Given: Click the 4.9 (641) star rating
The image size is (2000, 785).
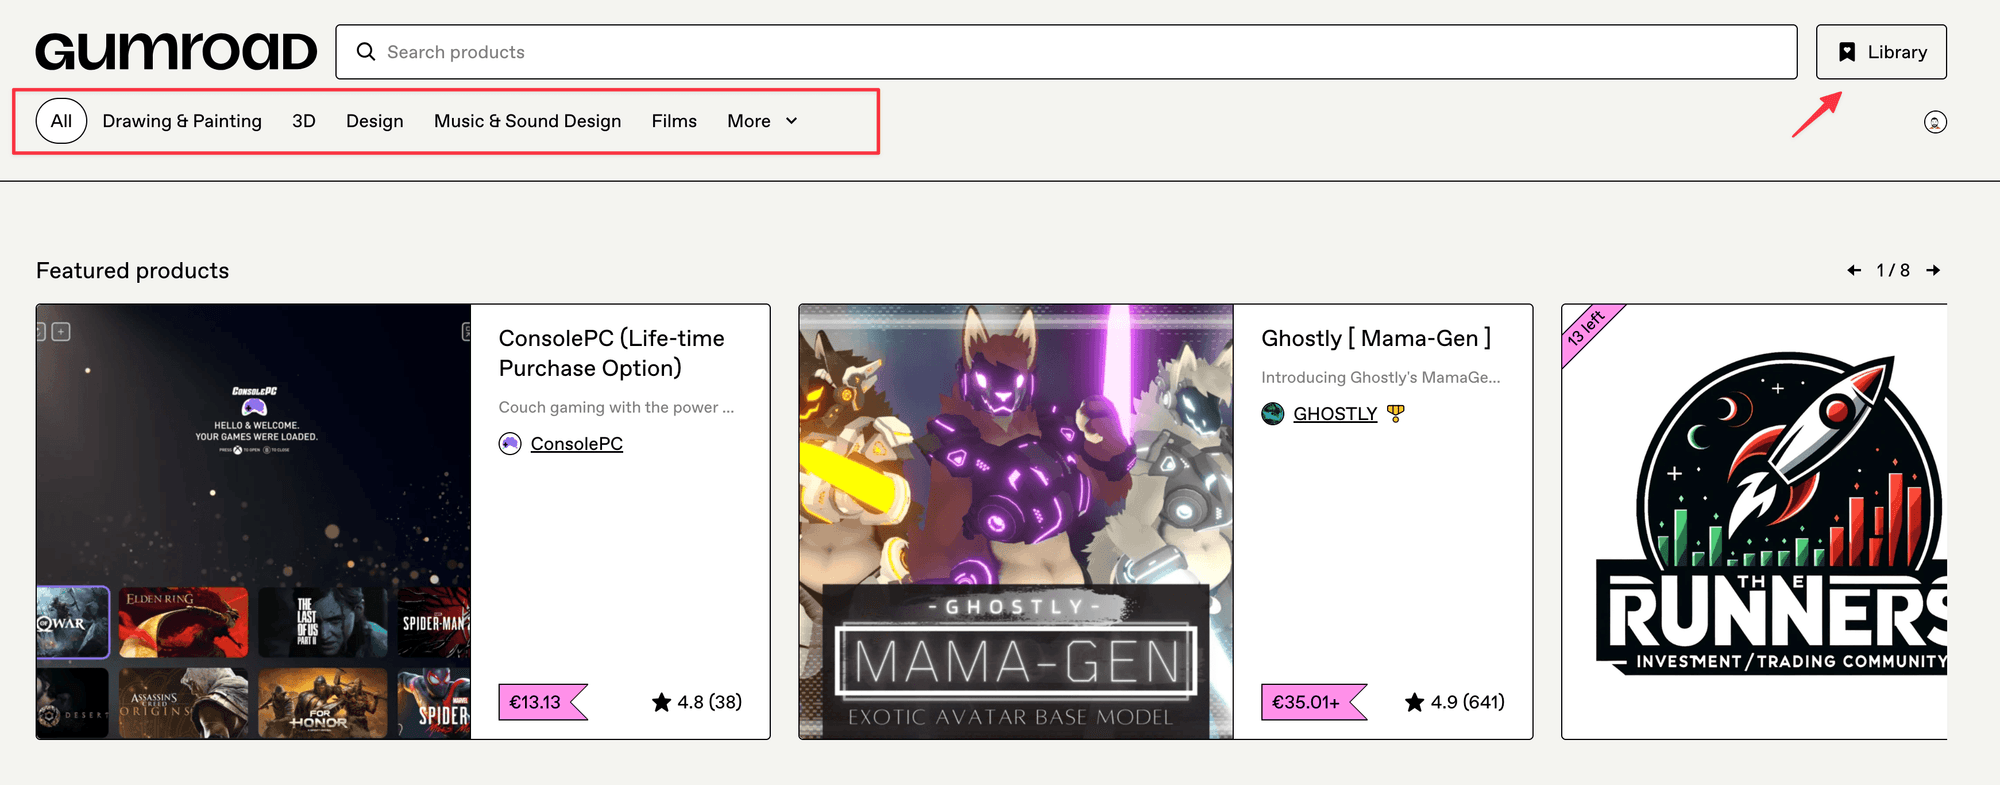Looking at the screenshot, I should pos(1455,702).
